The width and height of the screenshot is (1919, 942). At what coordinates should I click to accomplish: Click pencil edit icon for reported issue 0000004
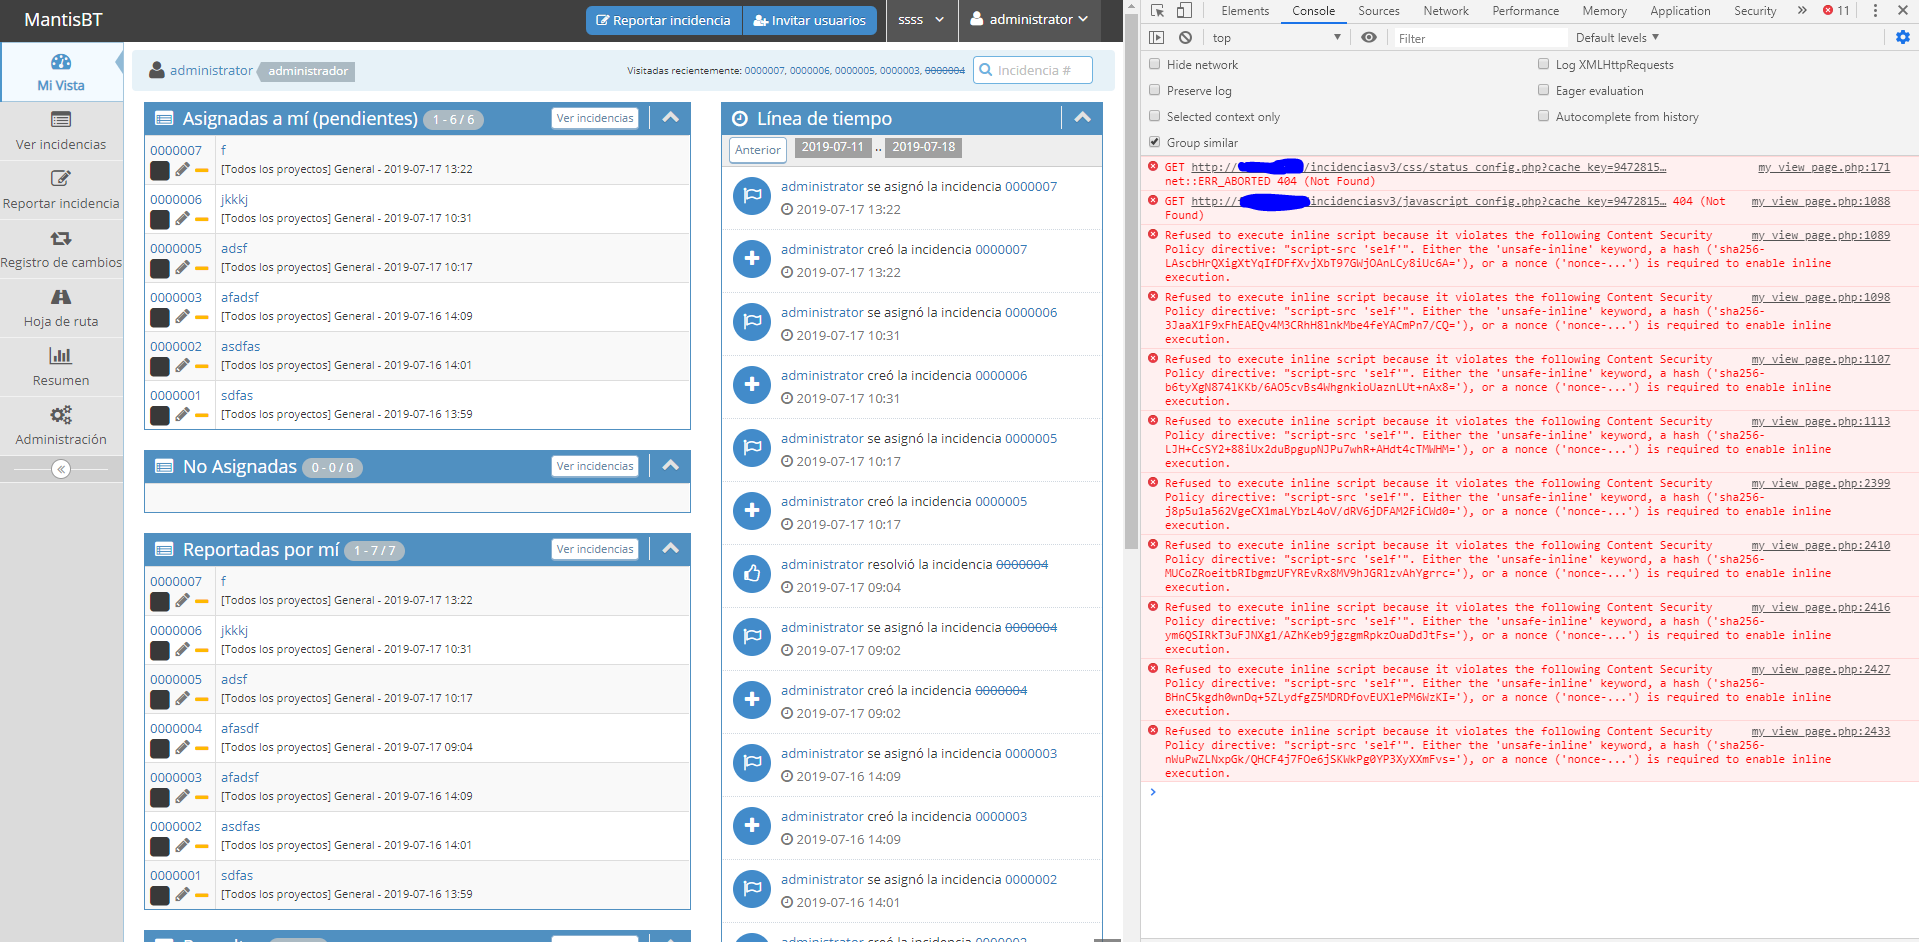pyautogui.click(x=182, y=747)
